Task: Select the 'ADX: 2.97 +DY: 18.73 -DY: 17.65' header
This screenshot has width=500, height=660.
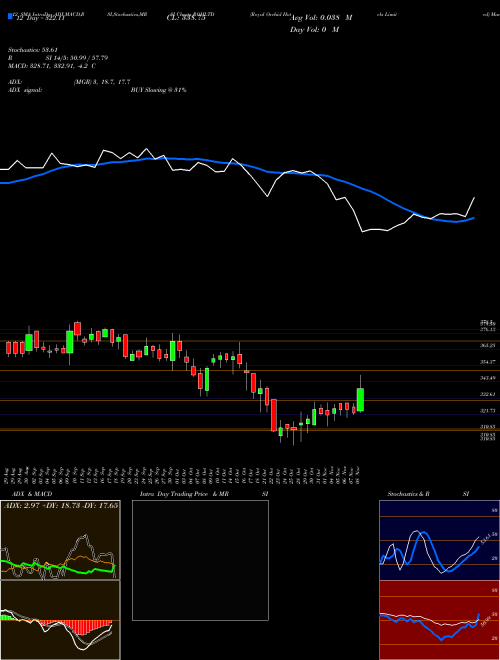Action: (61, 505)
